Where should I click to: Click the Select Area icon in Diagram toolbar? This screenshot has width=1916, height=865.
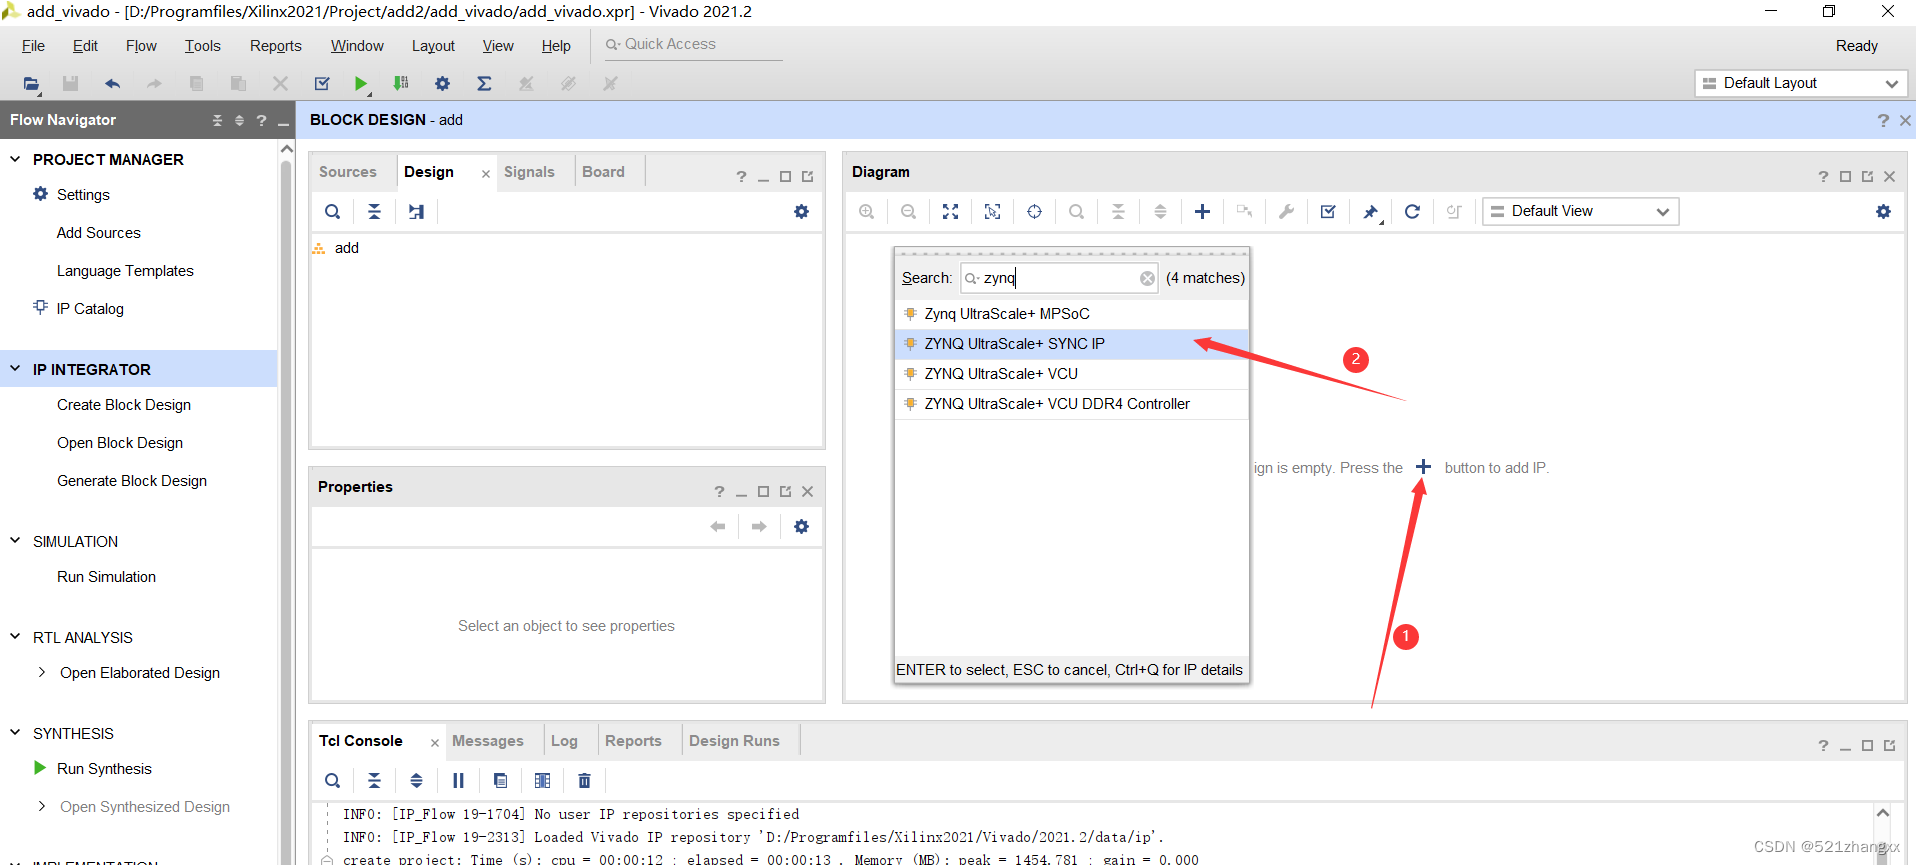tap(992, 212)
